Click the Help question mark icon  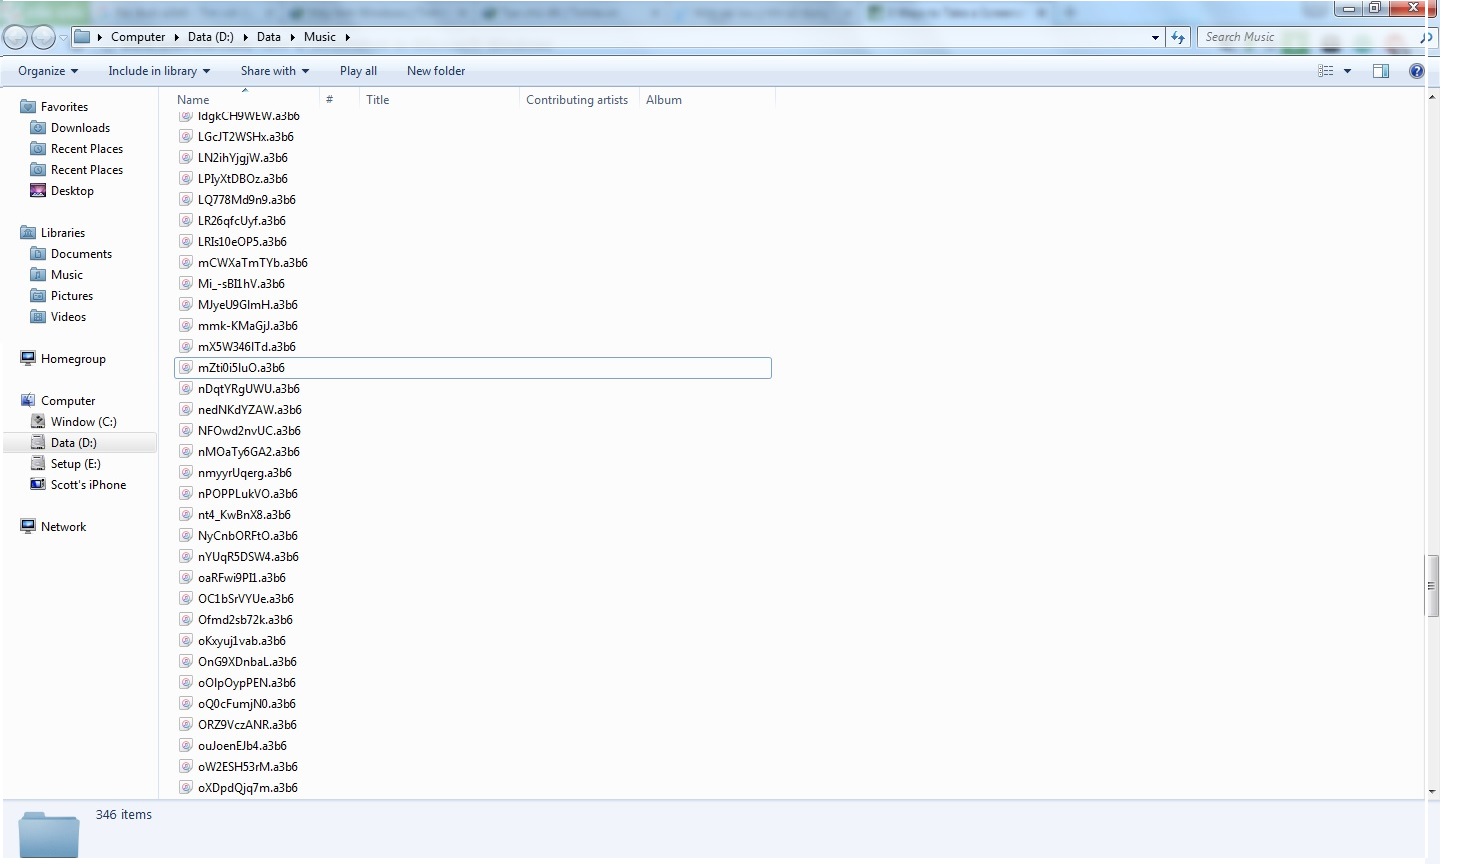click(1416, 71)
